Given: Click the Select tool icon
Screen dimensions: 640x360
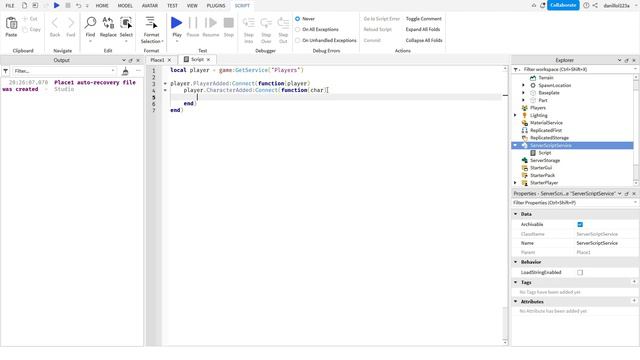Looking at the screenshot, I should (126, 23).
